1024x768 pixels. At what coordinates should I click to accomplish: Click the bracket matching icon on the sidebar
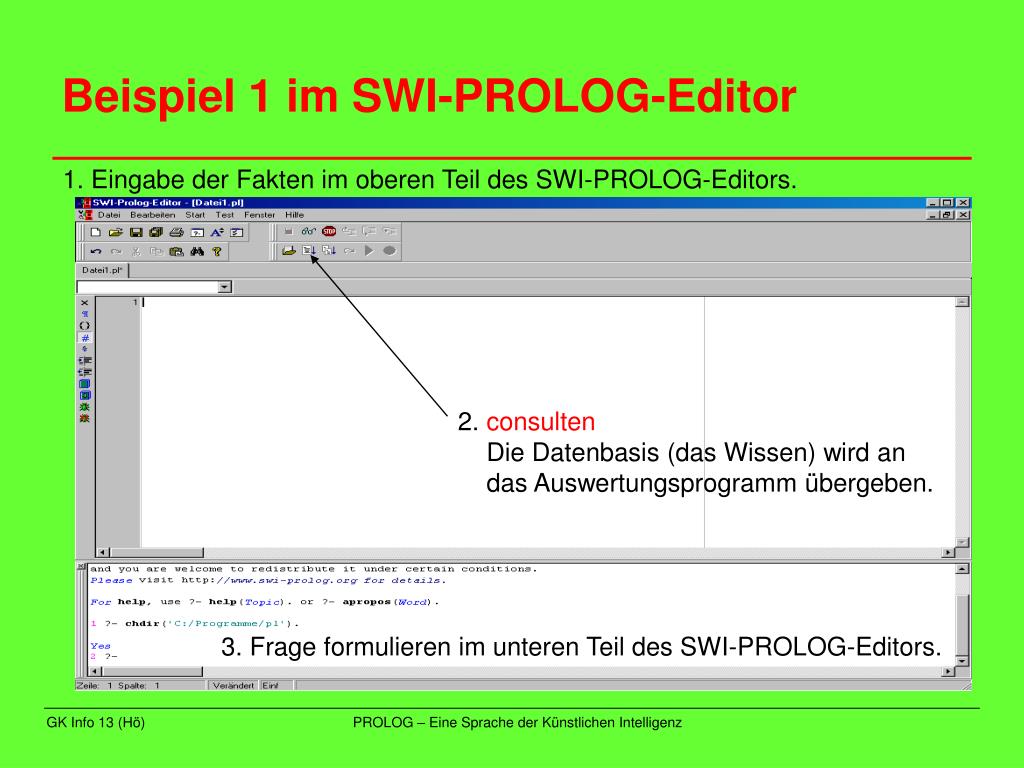(84, 325)
